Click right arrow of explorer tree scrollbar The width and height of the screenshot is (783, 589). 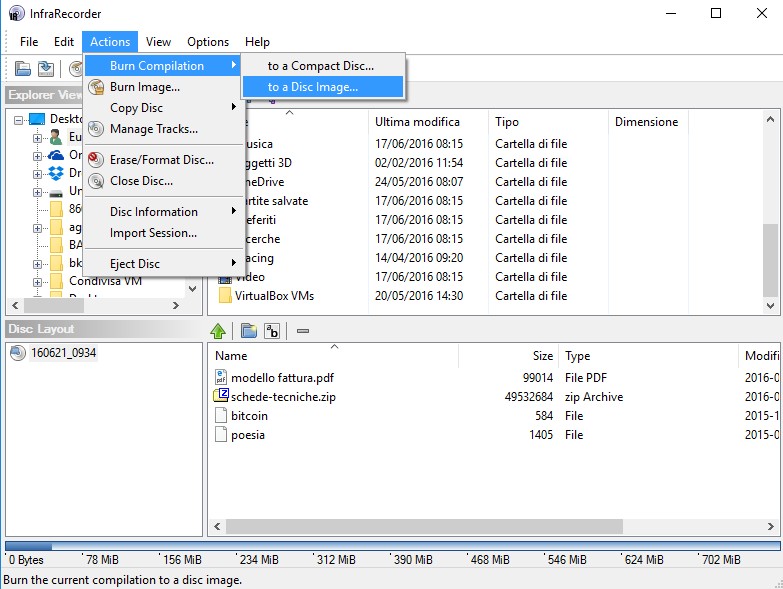[x=175, y=305]
